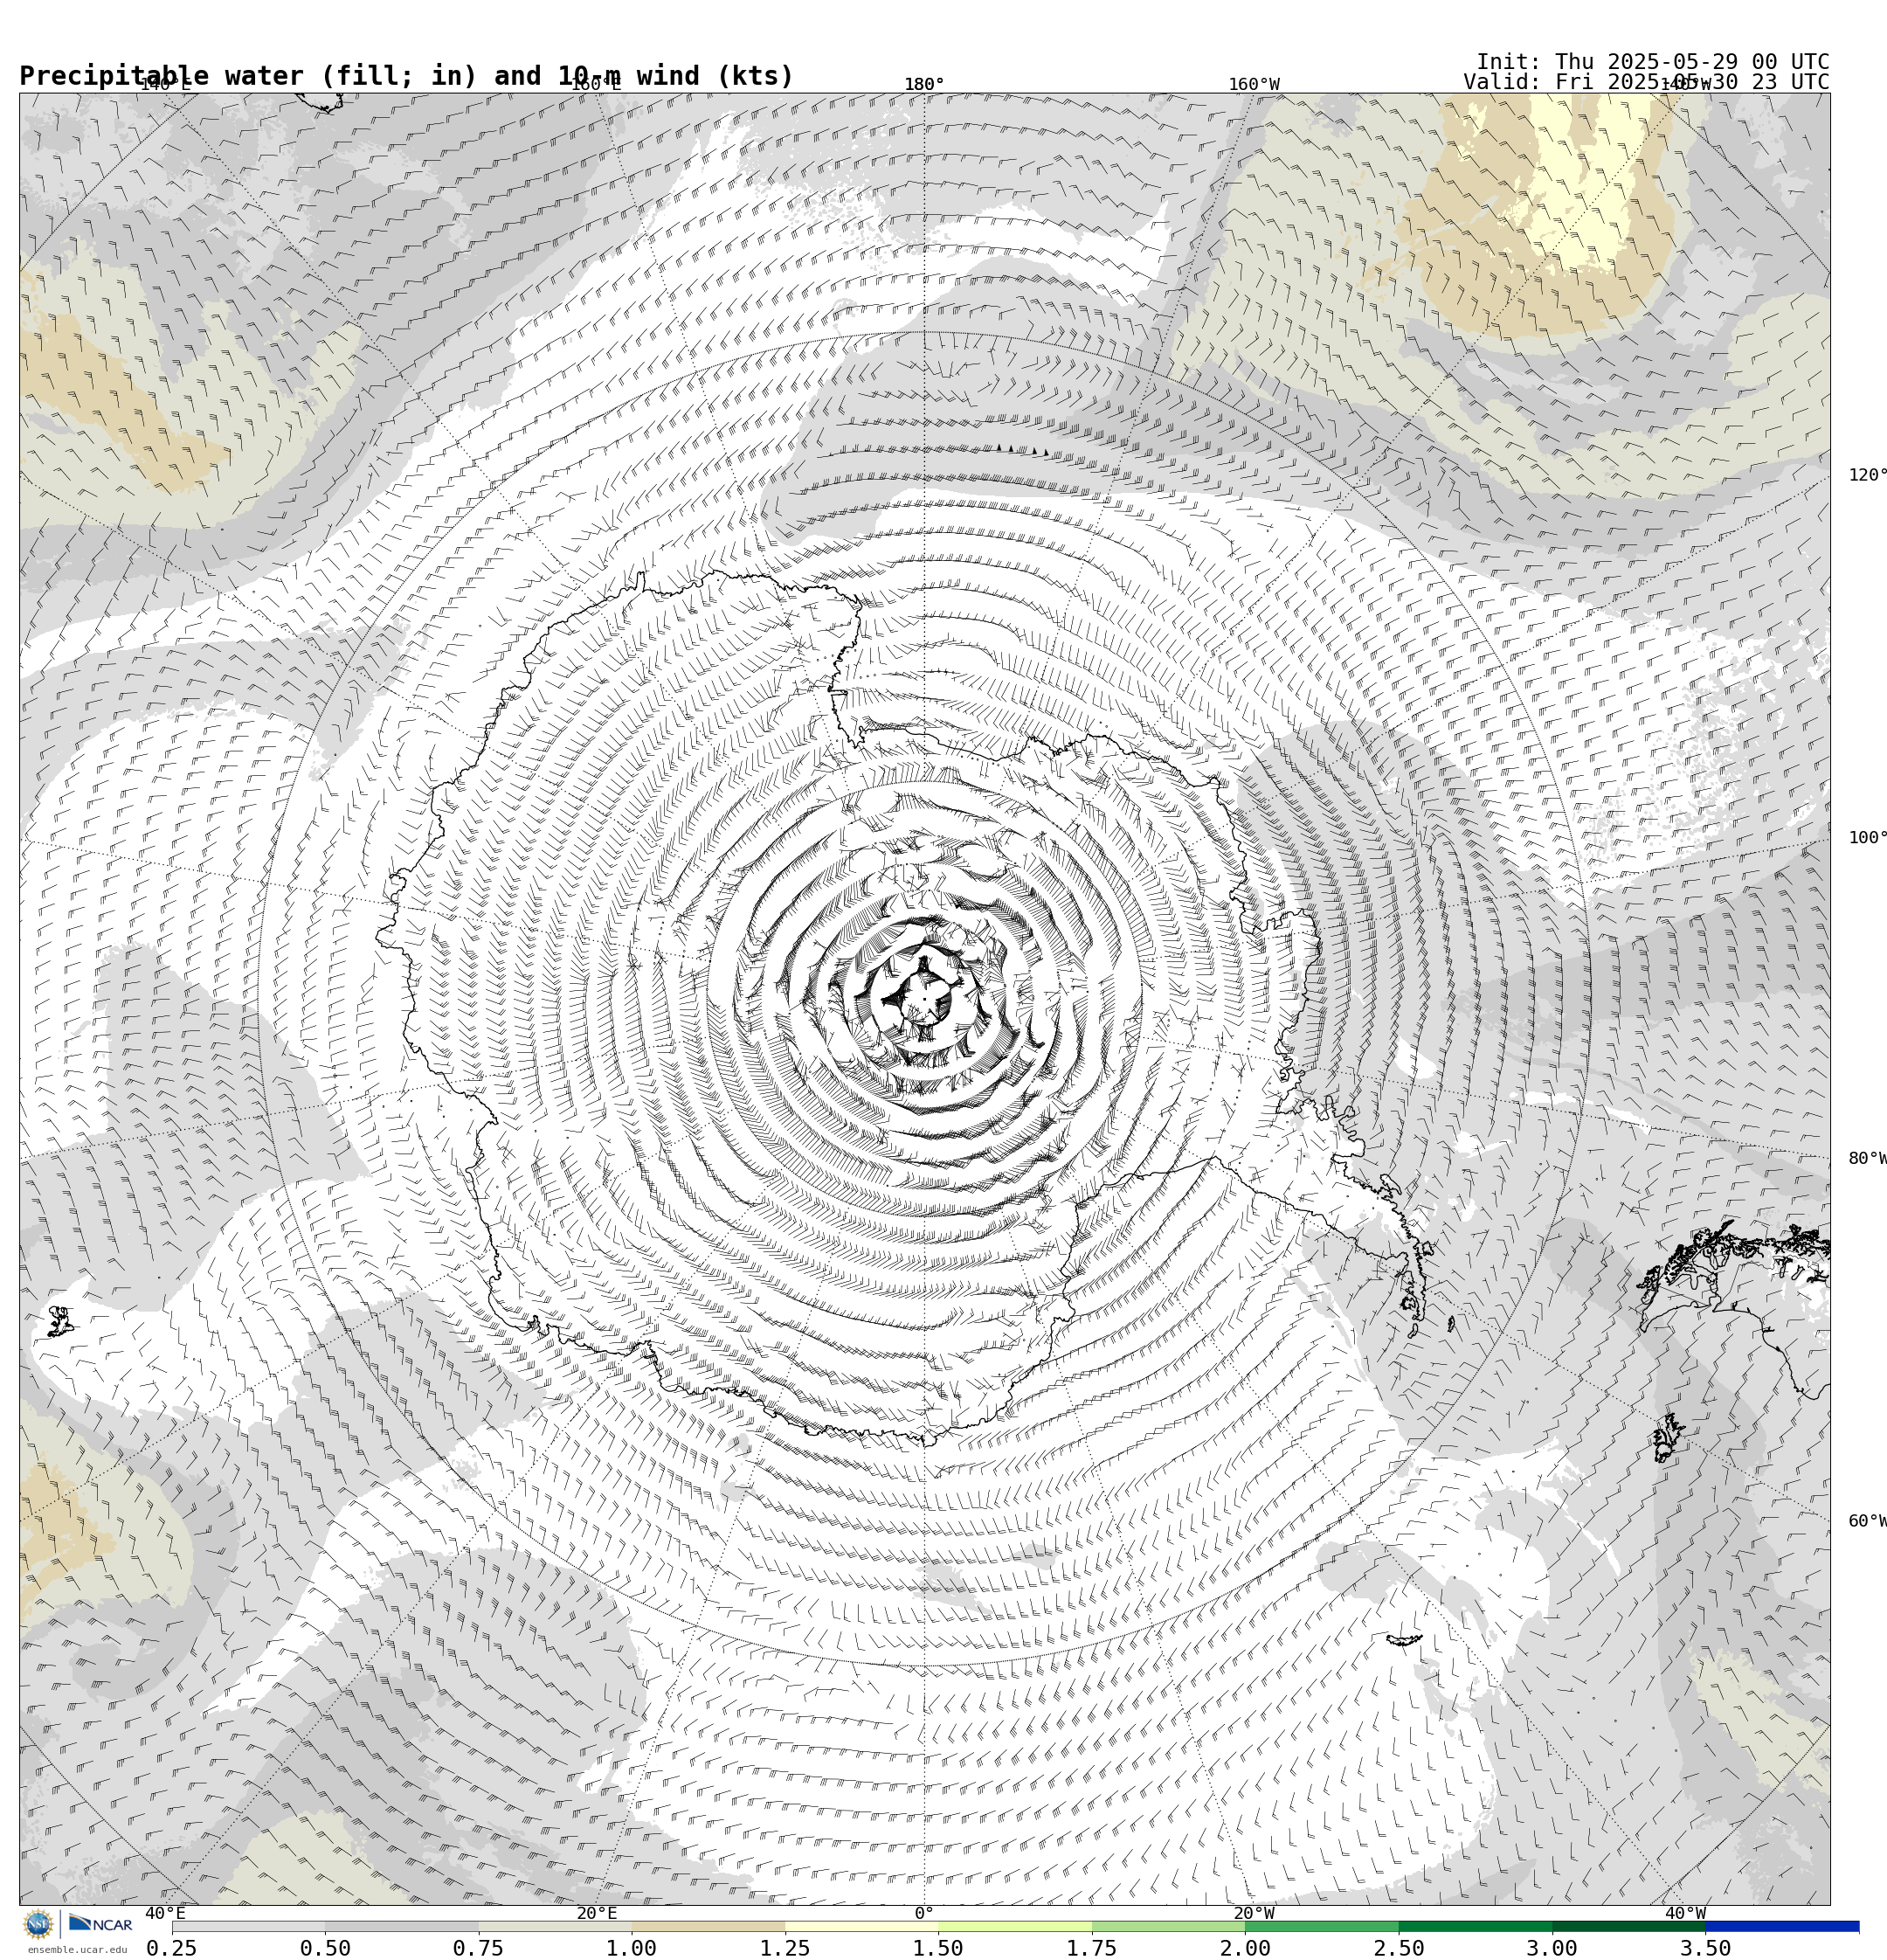Viewport: 1887px width, 1960px height.
Task: Click the pale gray-green swatch between 0.75 and 1.00
Action: 555,1926
